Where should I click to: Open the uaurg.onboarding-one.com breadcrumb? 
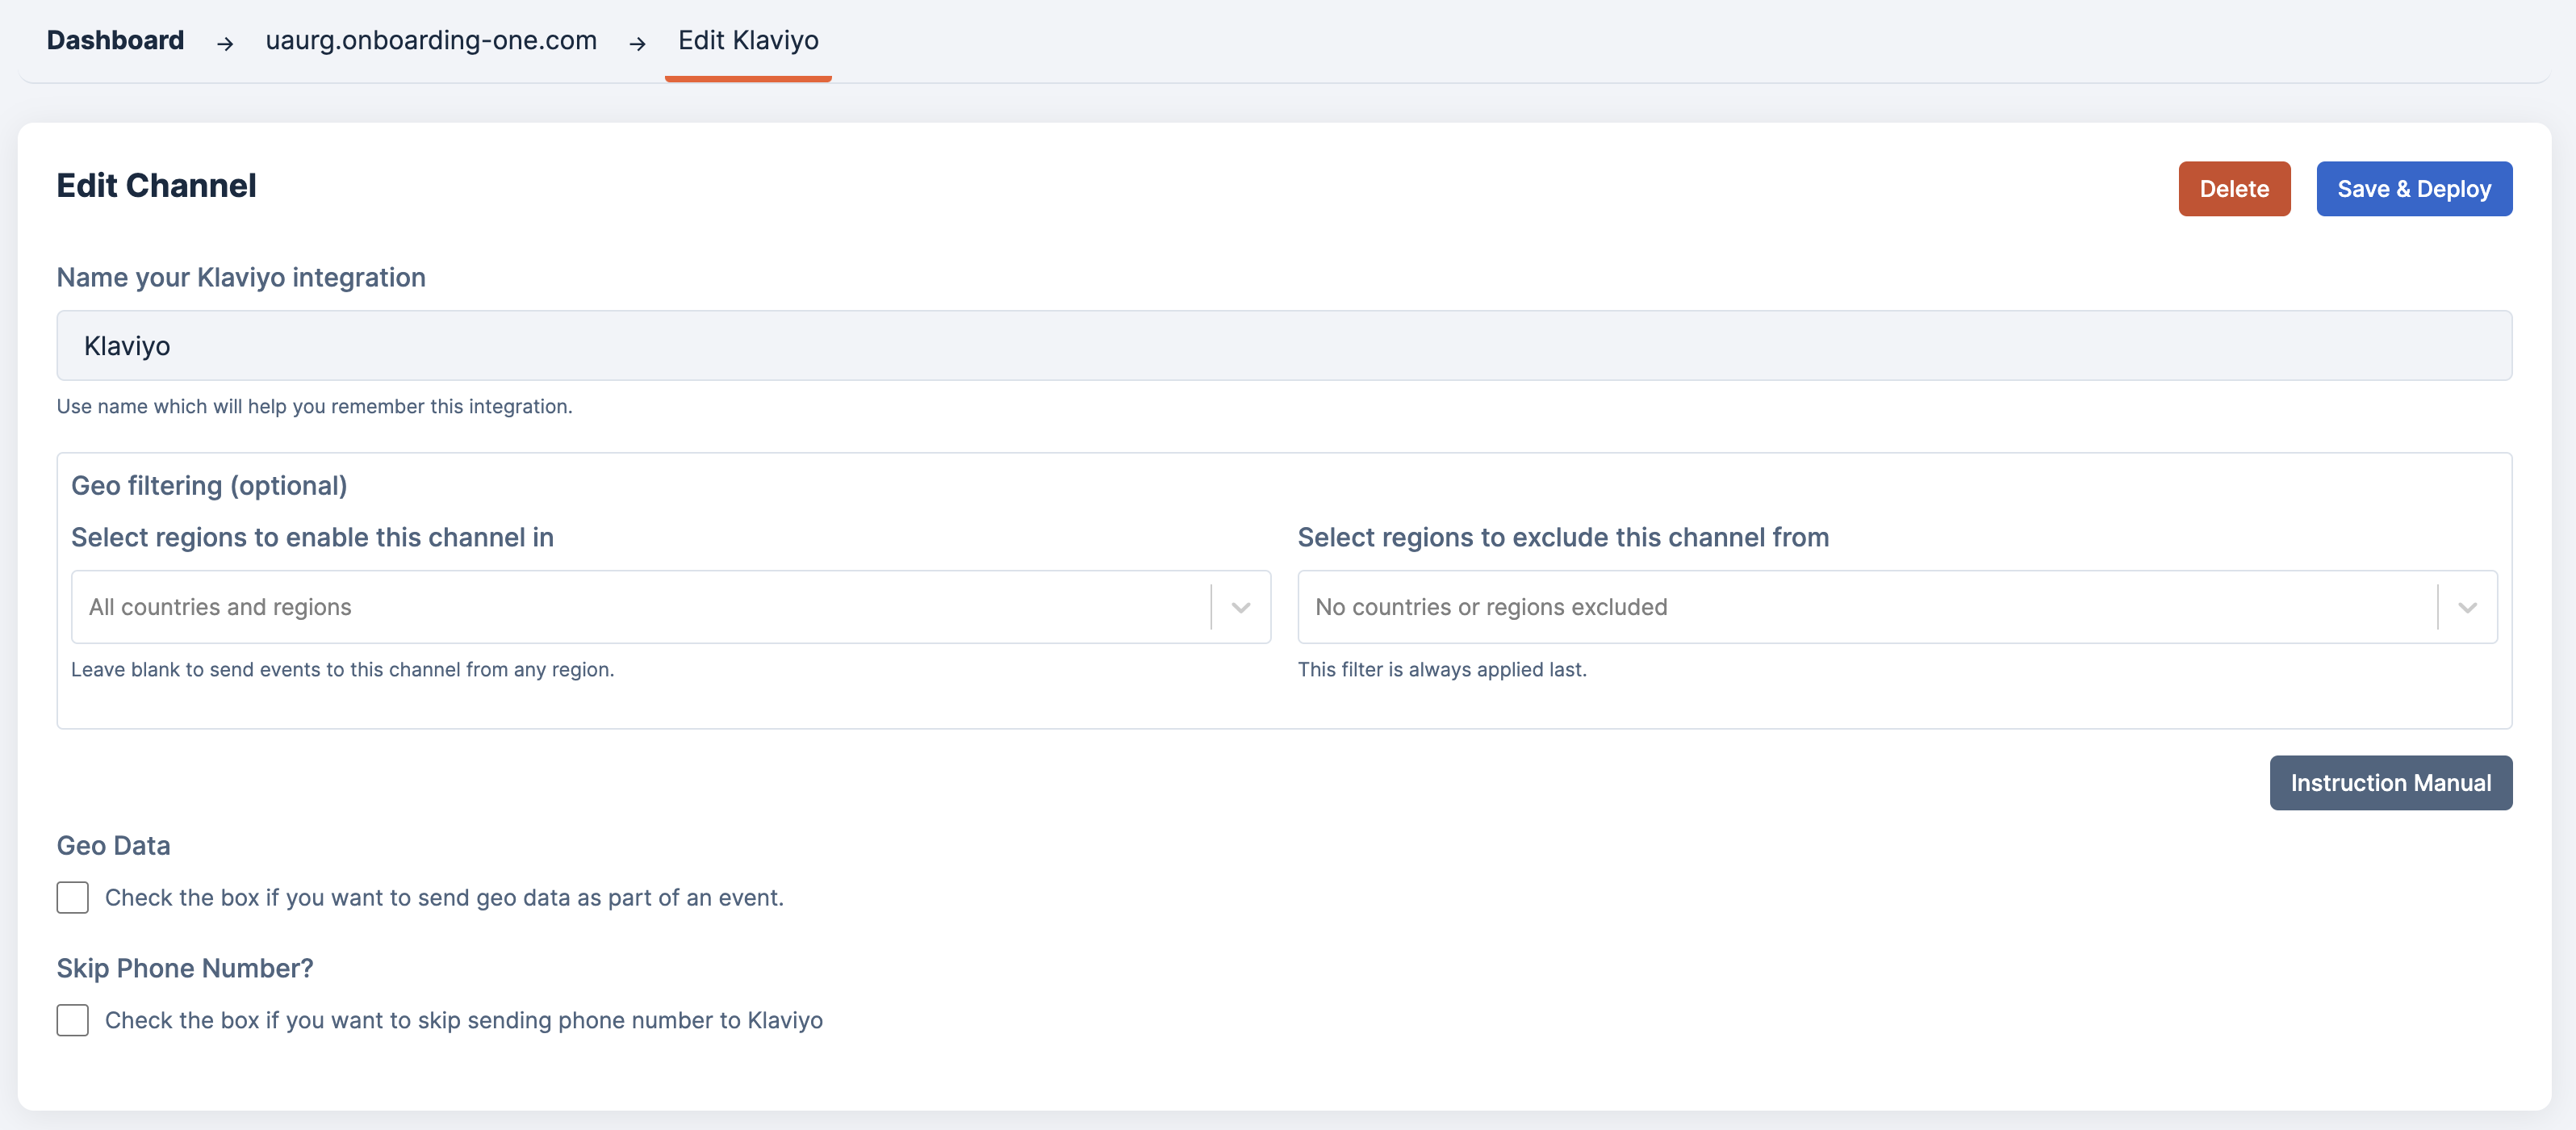431,40
